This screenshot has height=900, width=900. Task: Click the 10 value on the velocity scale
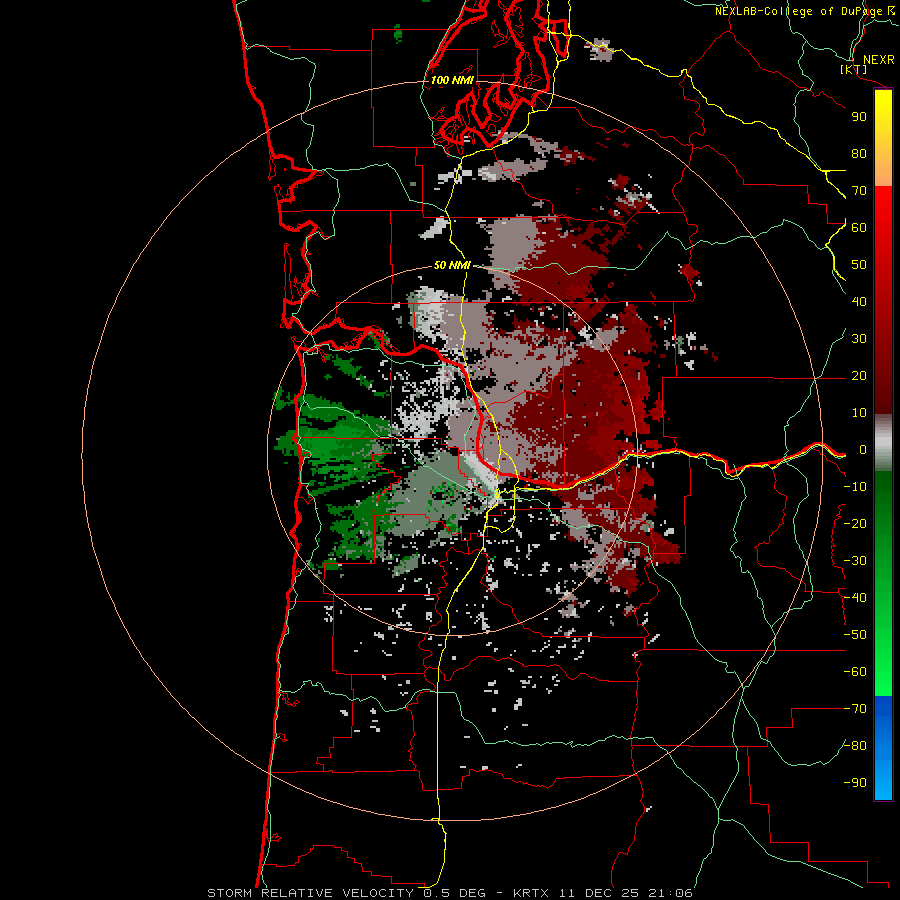(x=859, y=413)
